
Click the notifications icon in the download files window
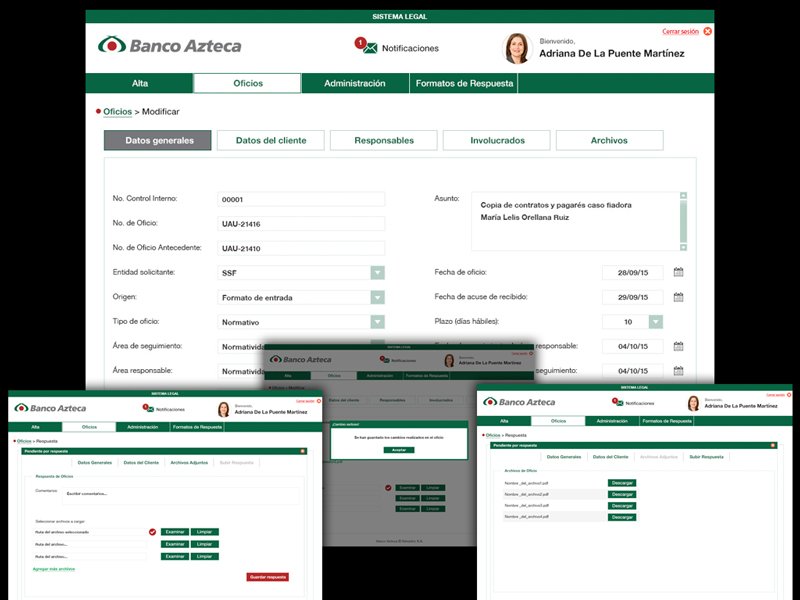pos(618,402)
